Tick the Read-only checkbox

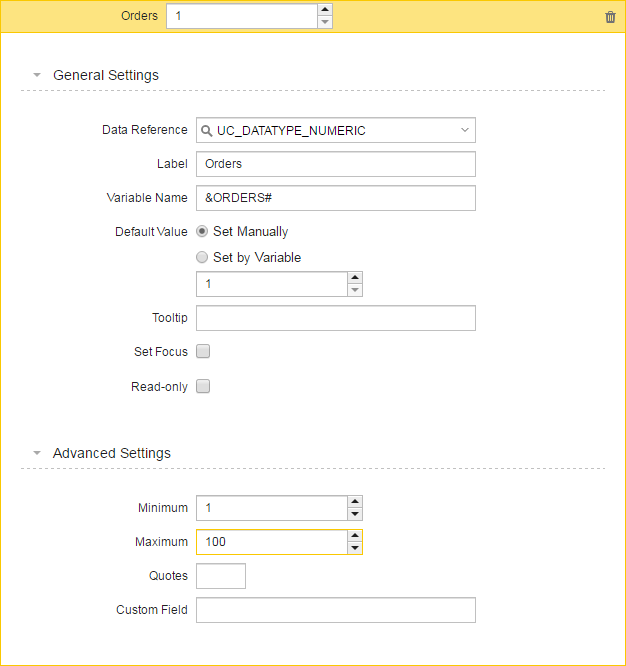(x=203, y=386)
